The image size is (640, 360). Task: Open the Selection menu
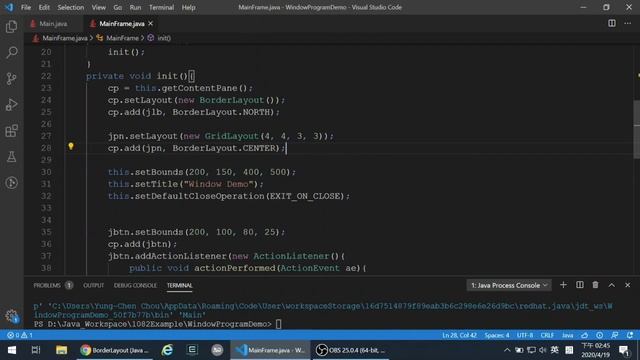click(71, 7)
